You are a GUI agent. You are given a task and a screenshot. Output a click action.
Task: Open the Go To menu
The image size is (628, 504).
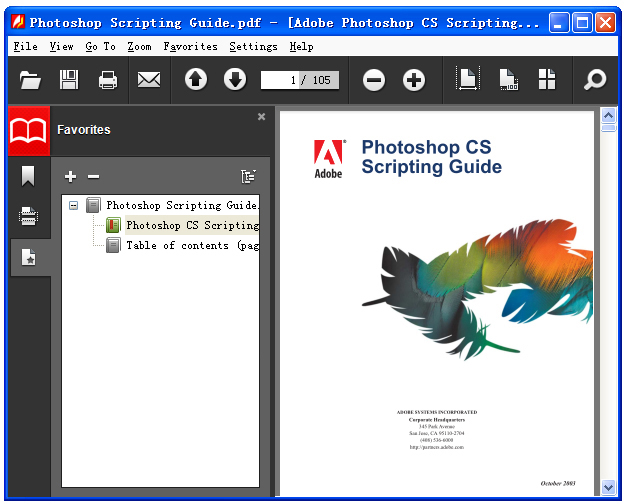tap(101, 46)
